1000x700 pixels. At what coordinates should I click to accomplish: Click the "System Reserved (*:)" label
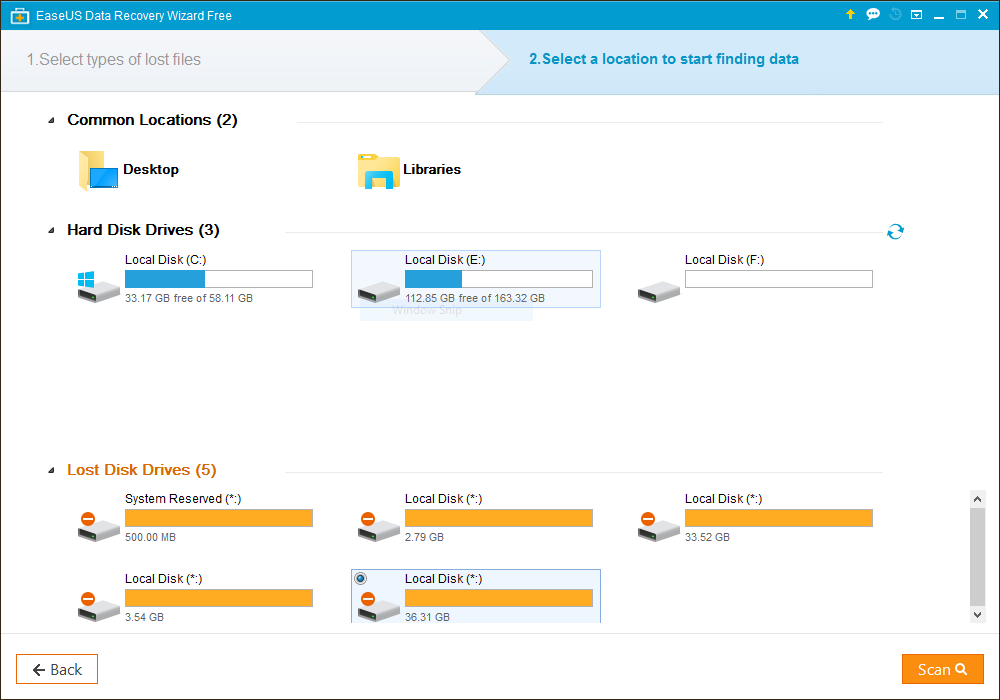click(183, 499)
